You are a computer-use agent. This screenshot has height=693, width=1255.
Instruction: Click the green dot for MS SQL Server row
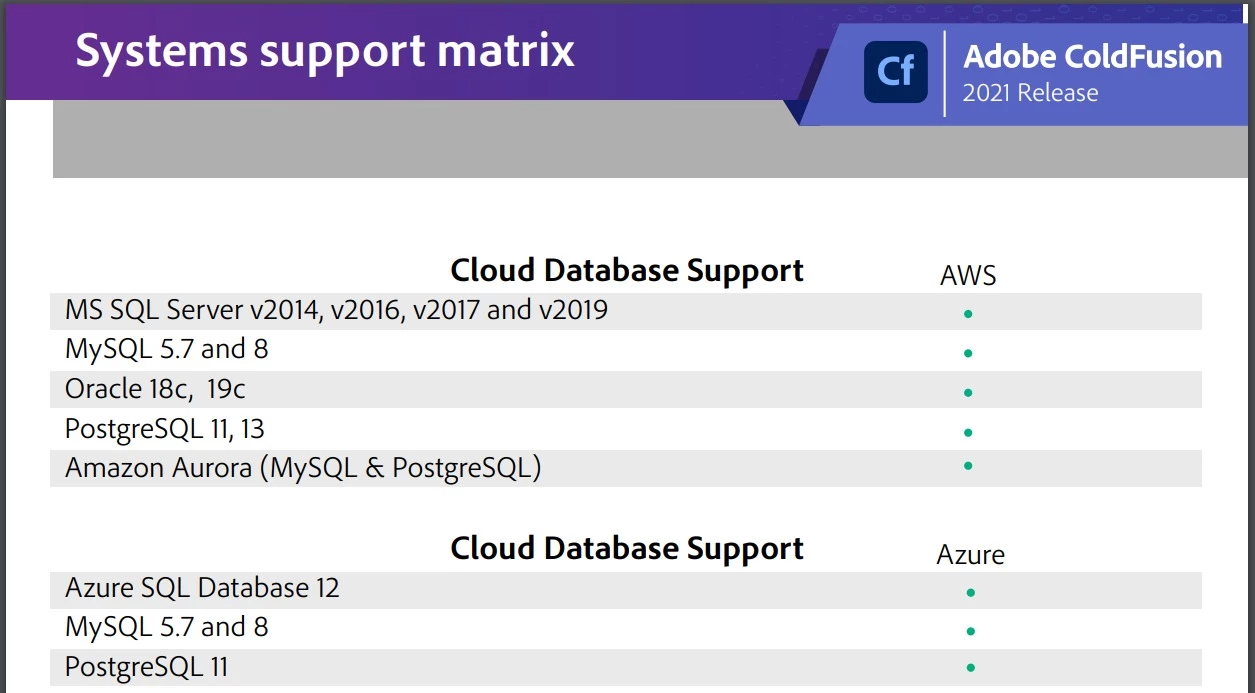point(968,314)
